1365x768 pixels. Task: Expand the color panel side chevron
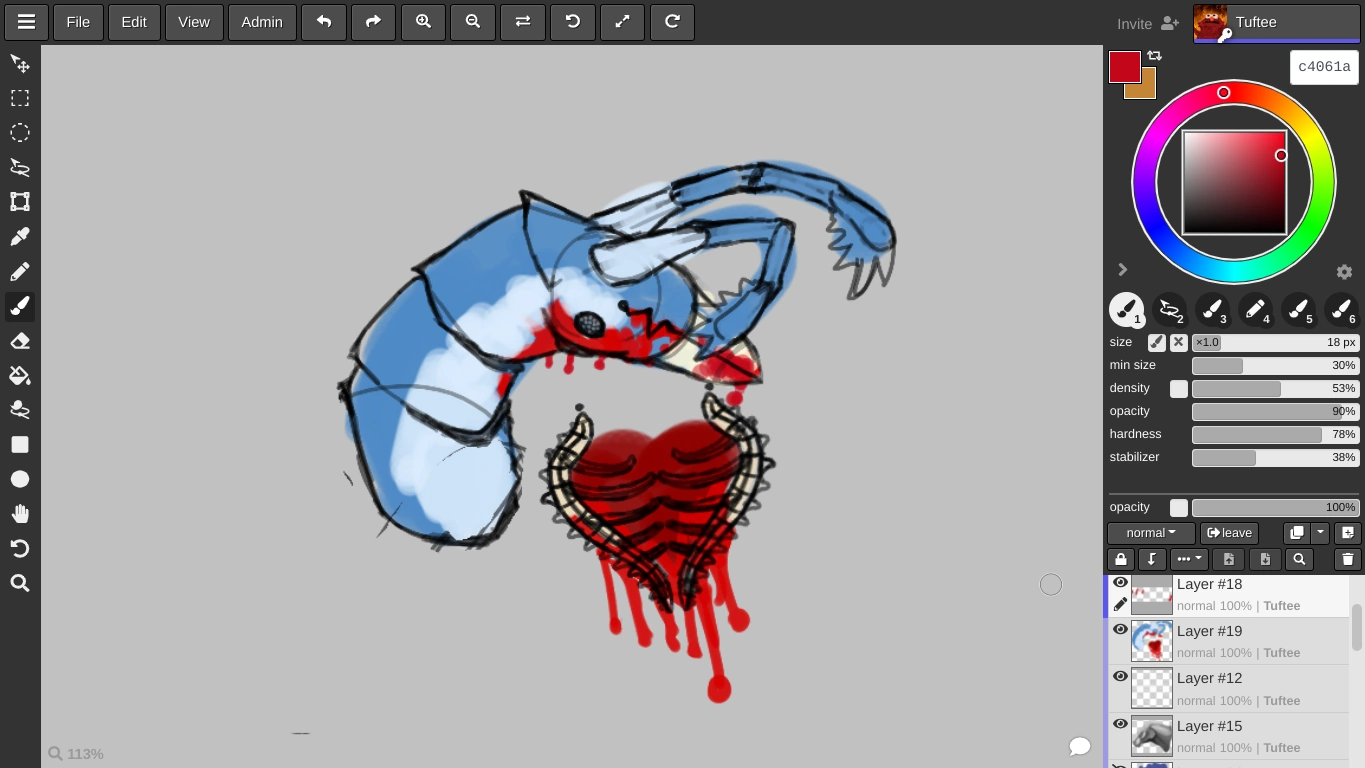pyautogui.click(x=1122, y=270)
